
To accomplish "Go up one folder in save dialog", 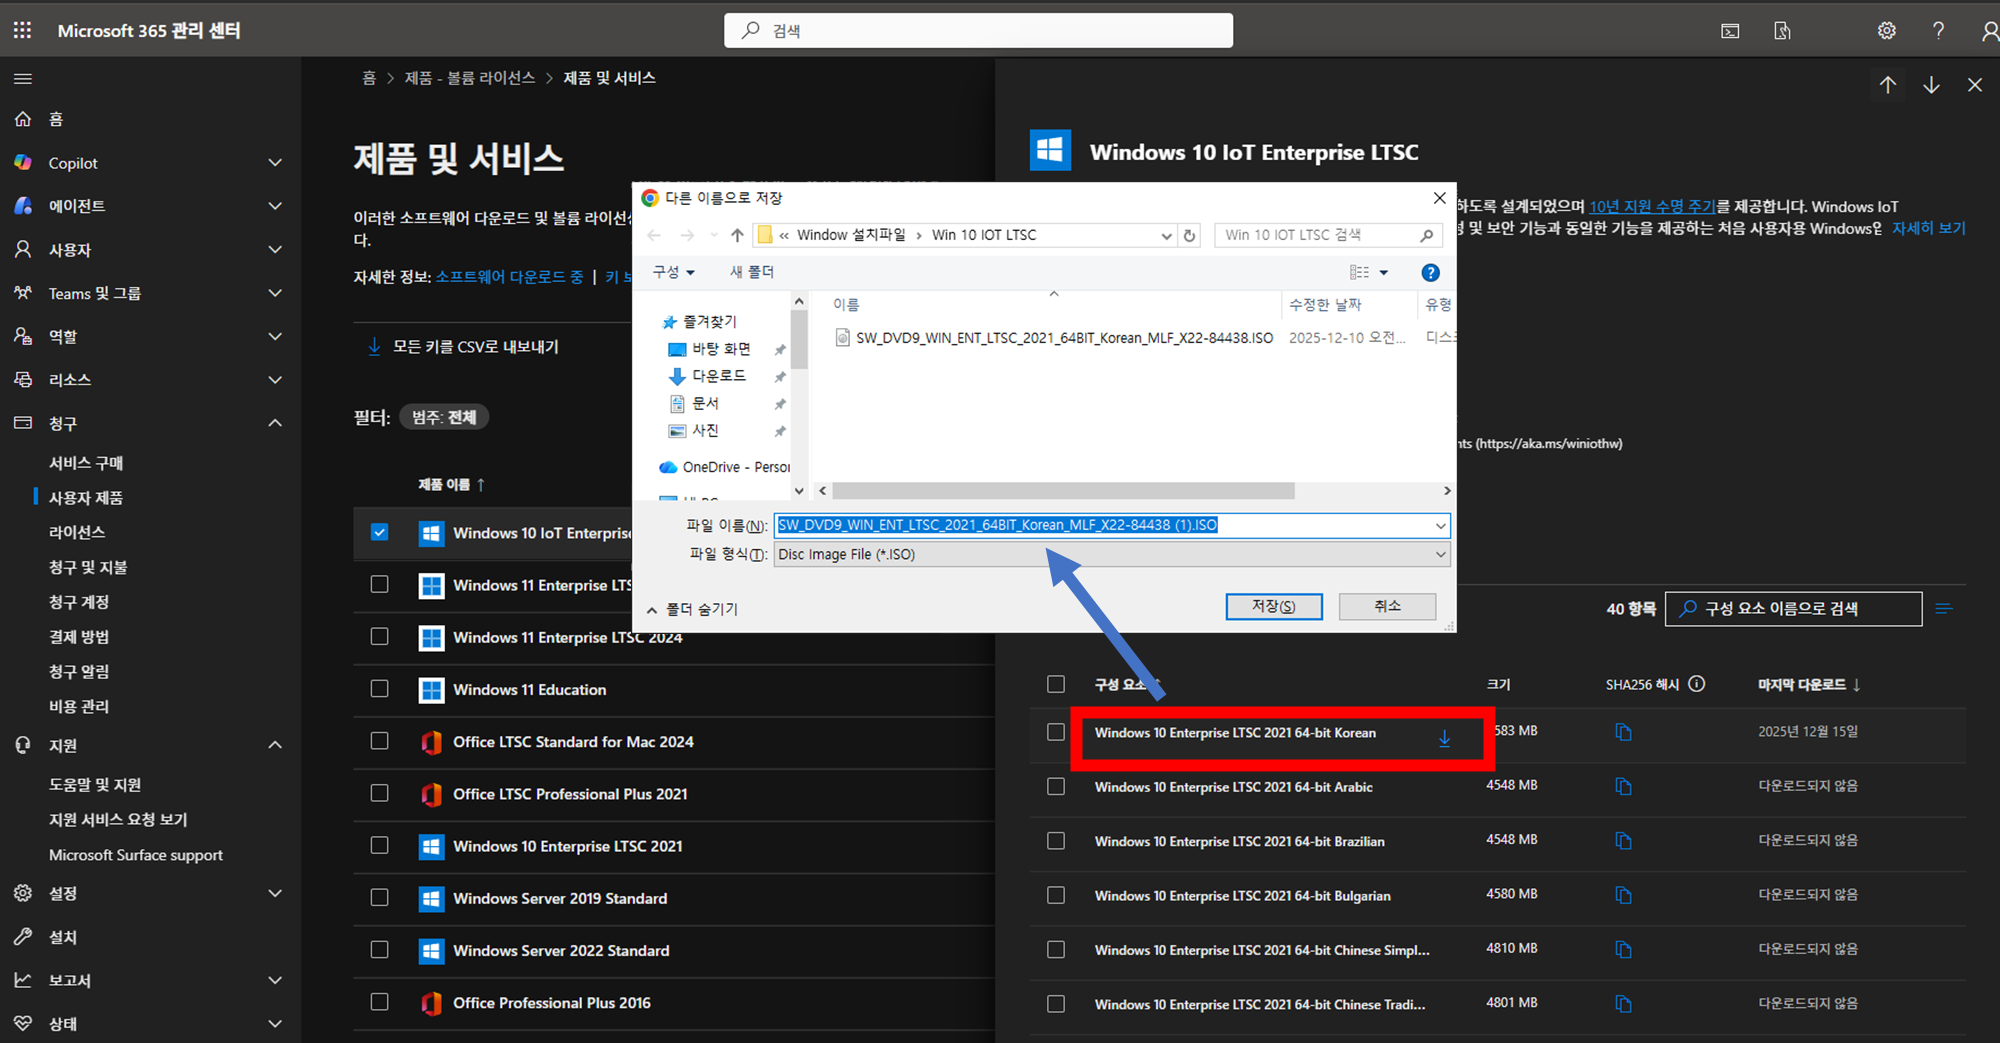I will pyautogui.click(x=737, y=235).
